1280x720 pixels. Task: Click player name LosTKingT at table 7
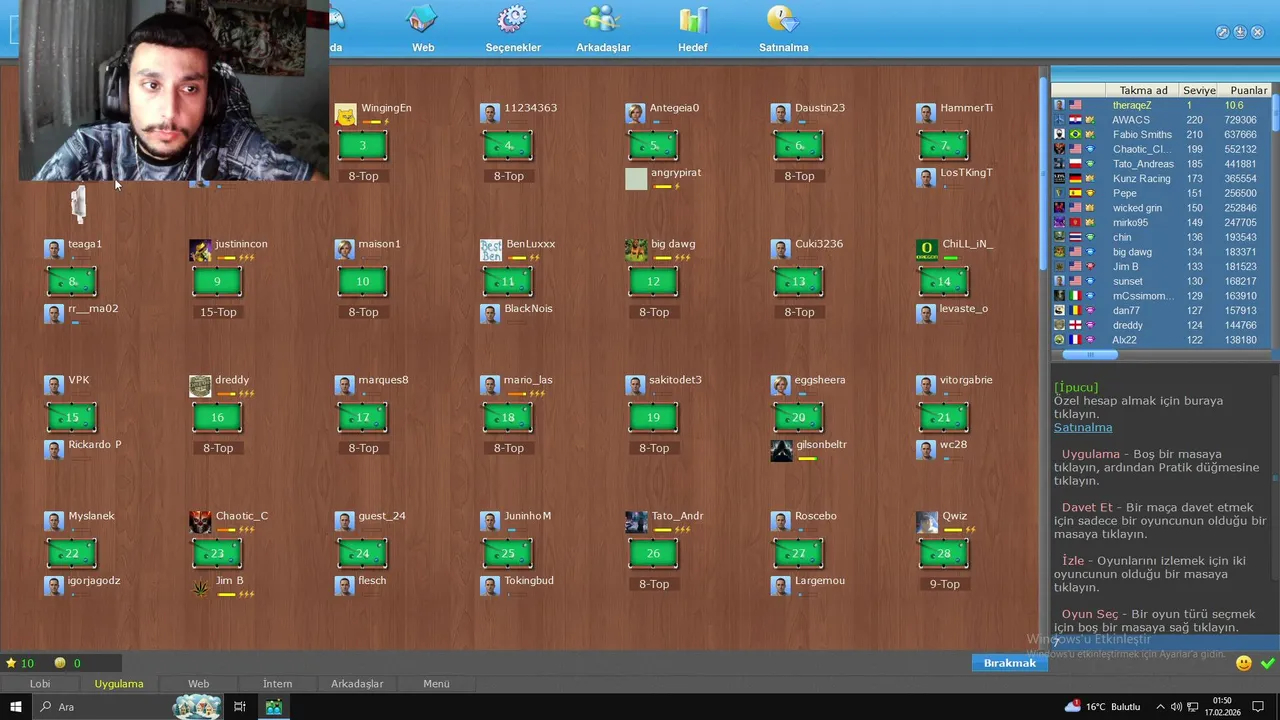point(966,173)
